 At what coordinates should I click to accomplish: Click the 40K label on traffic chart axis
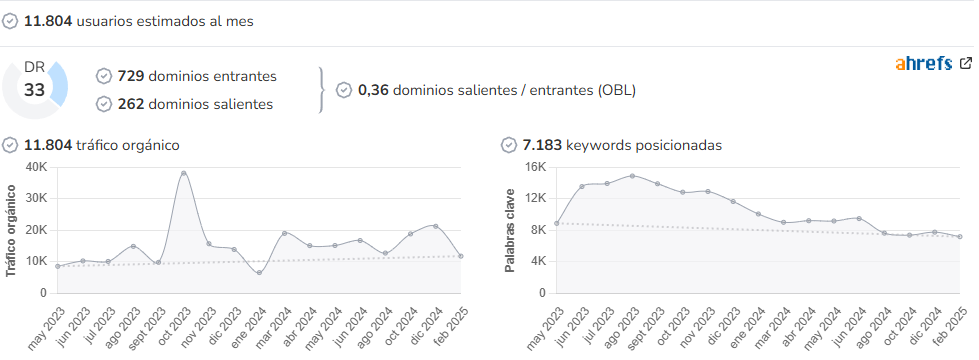(36, 167)
